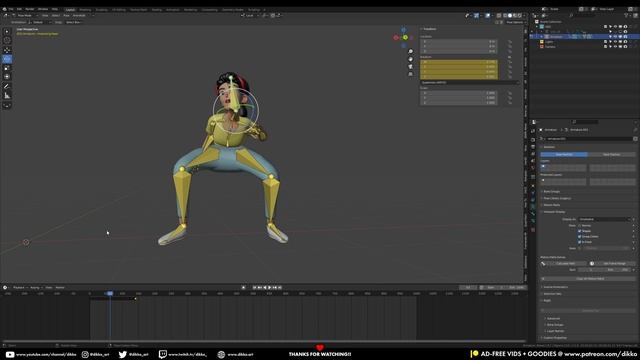Toggle X-ray button in viewport header
The width and height of the screenshot is (640, 360).
pyautogui.click(x=499, y=16)
